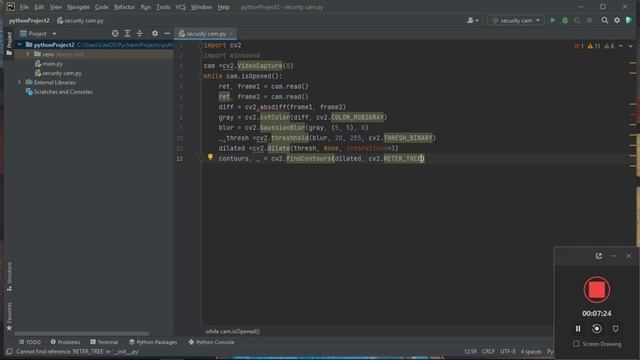Click the restart recording circular icon

pyautogui.click(x=597, y=329)
